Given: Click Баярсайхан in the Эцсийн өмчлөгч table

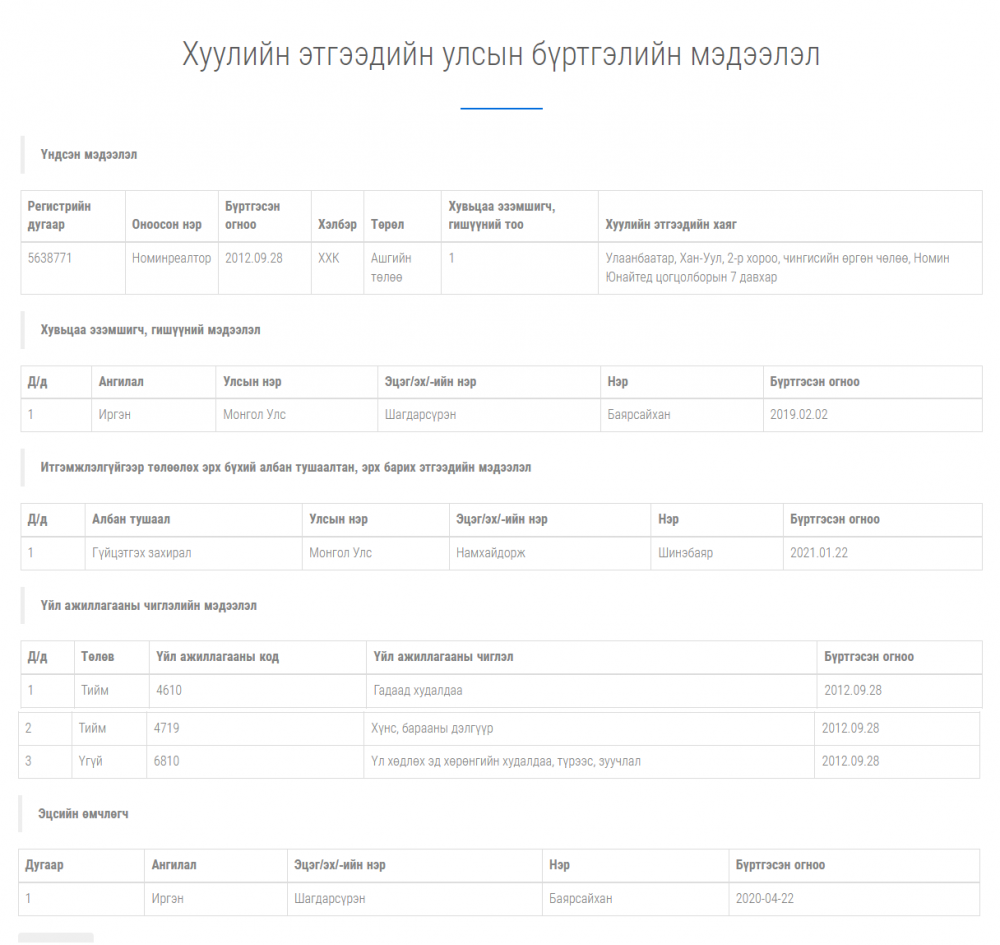Looking at the screenshot, I should point(580,898).
